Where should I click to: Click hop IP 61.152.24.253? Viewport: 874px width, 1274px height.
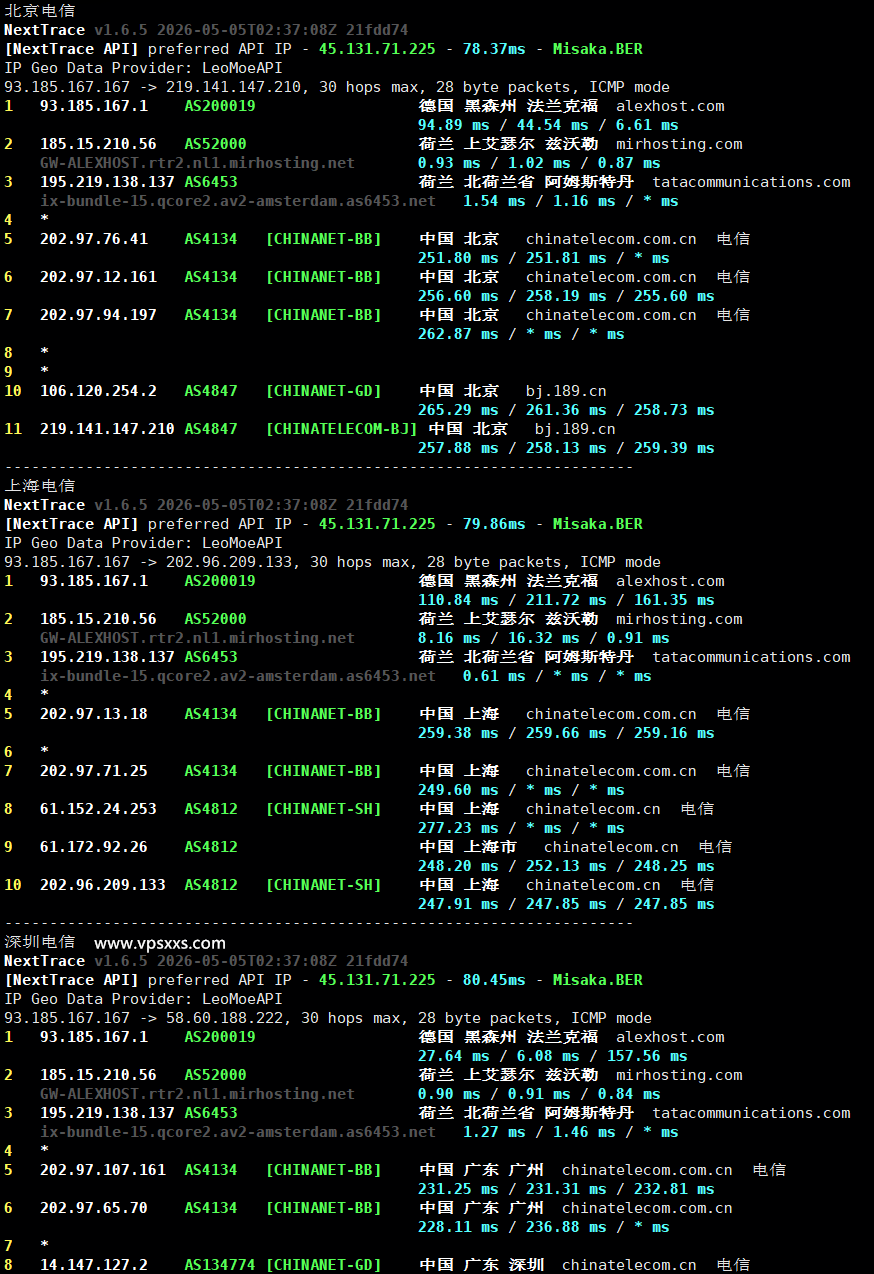pyautogui.click(x=98, y=809)
